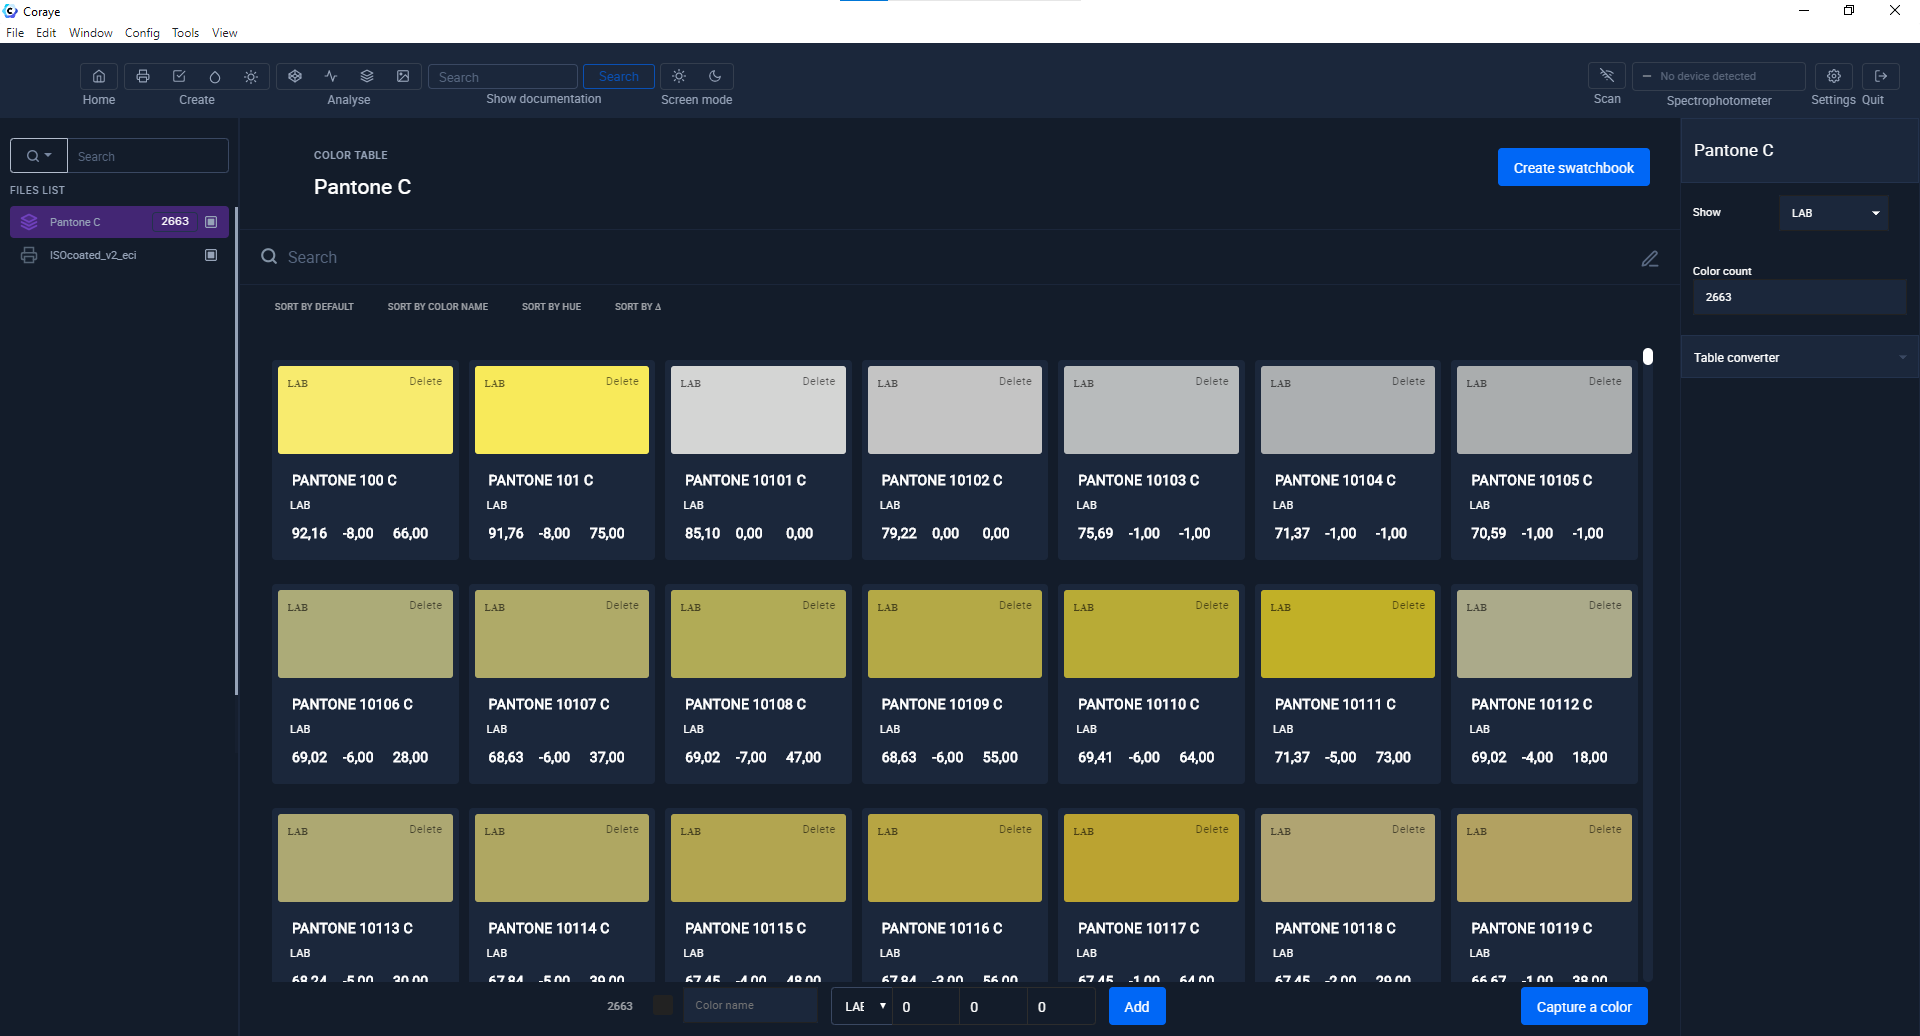Click the Create swatchbook button
This screenshot has width=1920, height=1036.
pos(1573,167)
